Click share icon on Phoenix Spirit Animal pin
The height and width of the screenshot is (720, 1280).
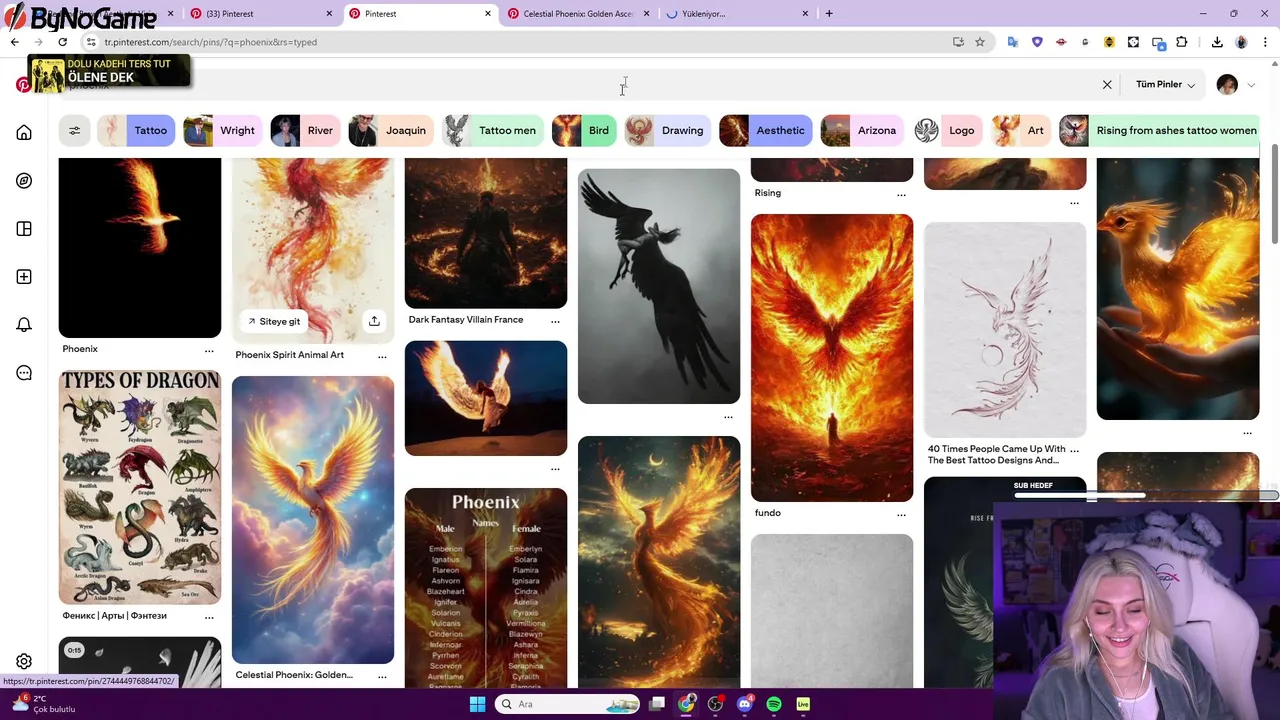(x=374, y=321)
